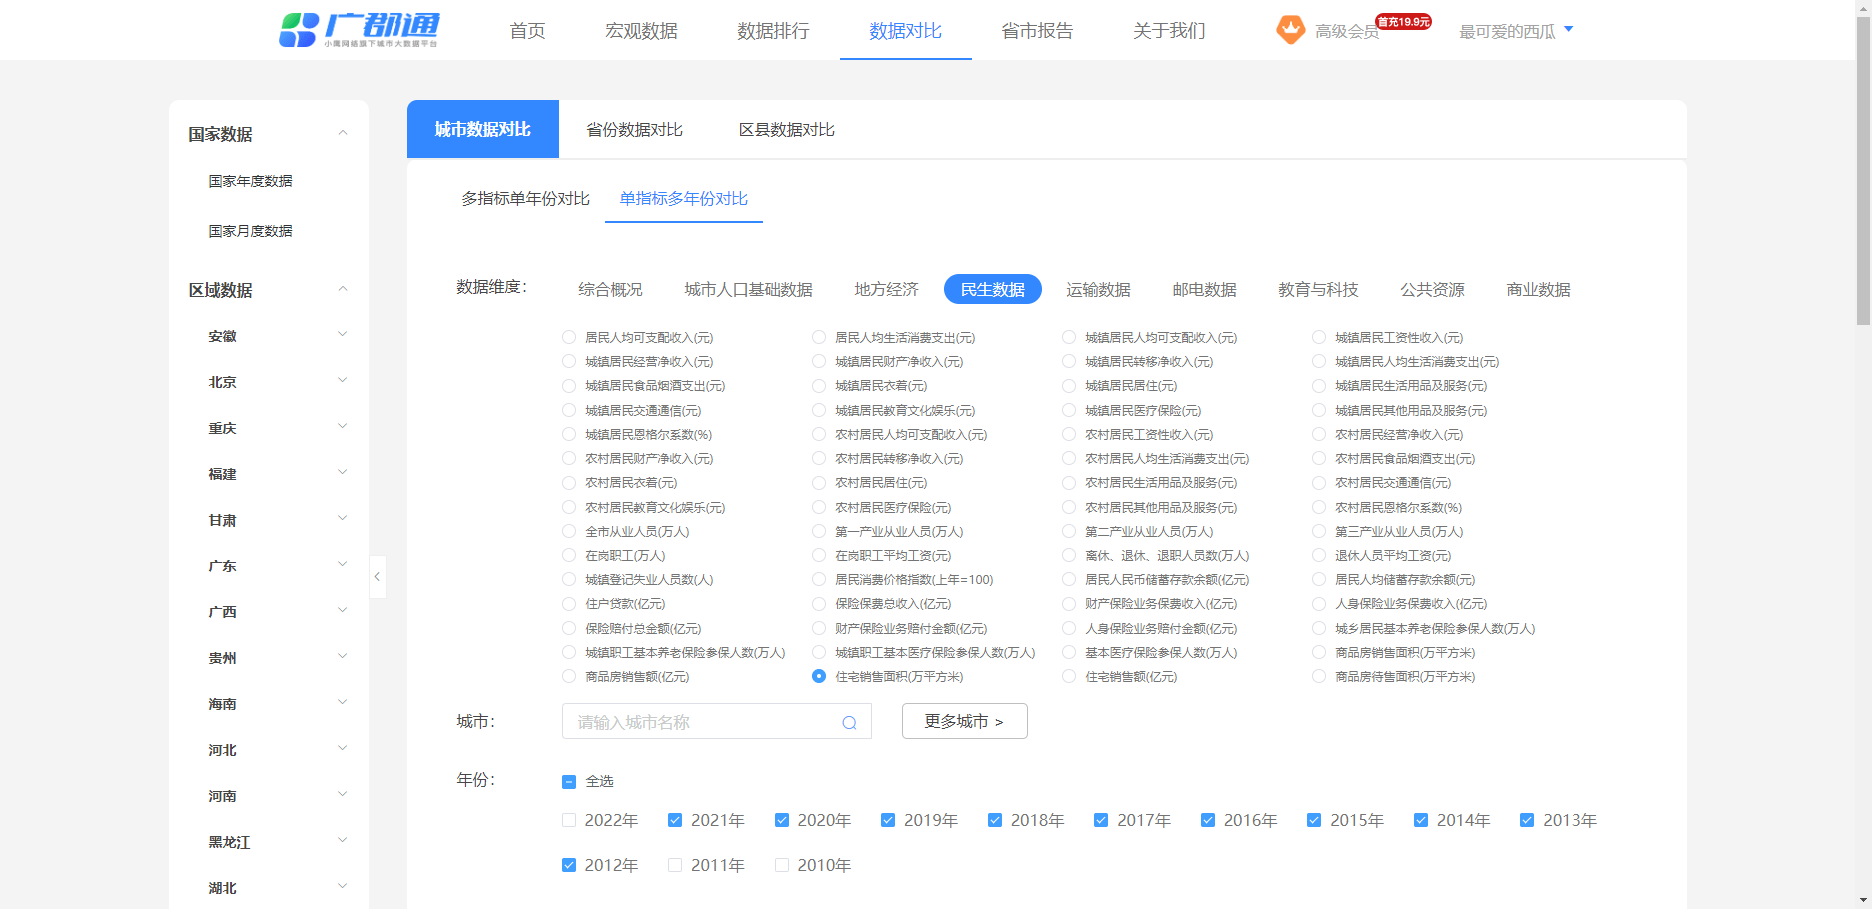Check the 2022年 year checkbox
Viewport: 1872px width, 909px height.
coord(569,820)
